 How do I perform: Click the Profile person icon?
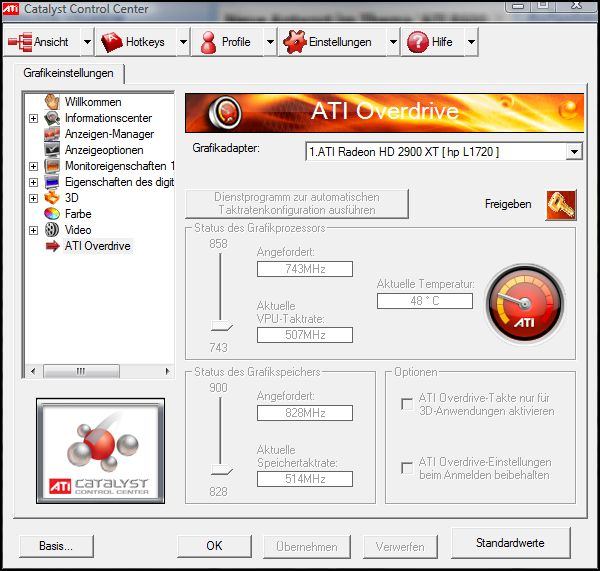click(x=208, y=42)
